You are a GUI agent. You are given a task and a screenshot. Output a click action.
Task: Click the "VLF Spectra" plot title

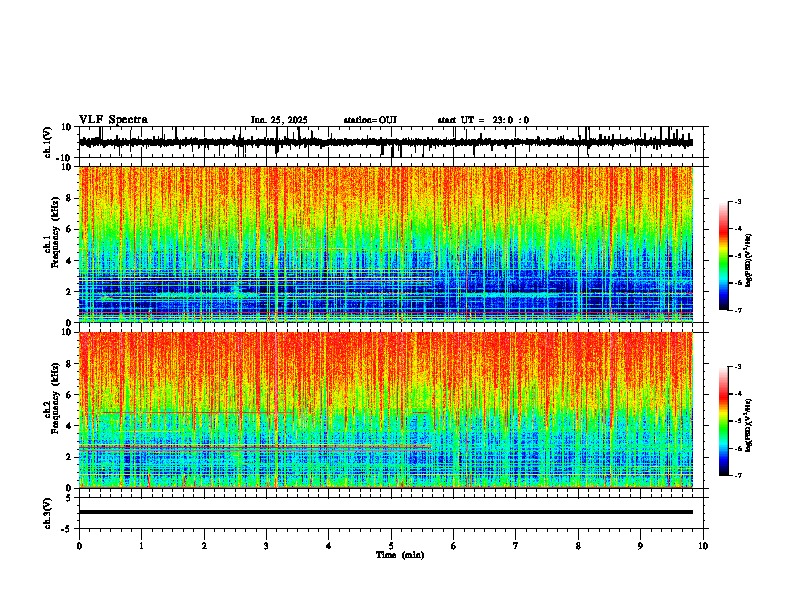(113, 120)
